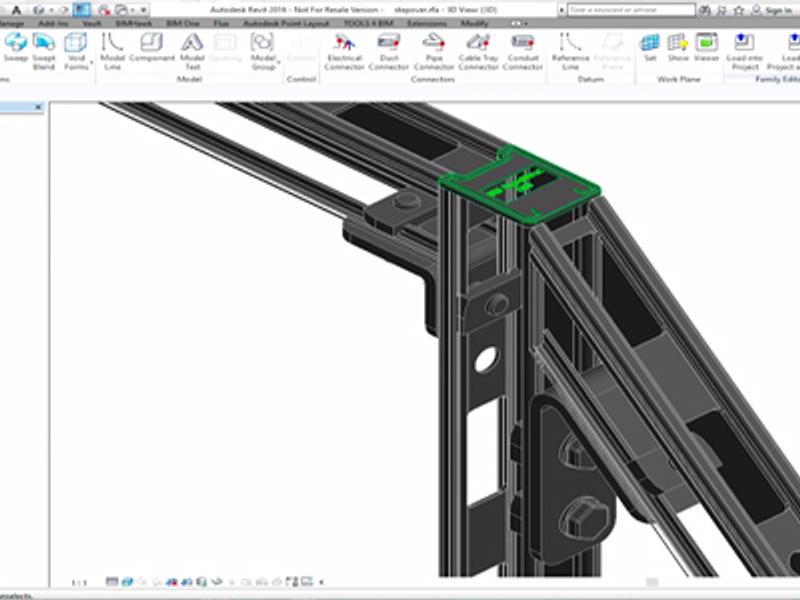Place a Cable Tray Connector
Viewport: 800px width, 600px height.
pos(478,48)
